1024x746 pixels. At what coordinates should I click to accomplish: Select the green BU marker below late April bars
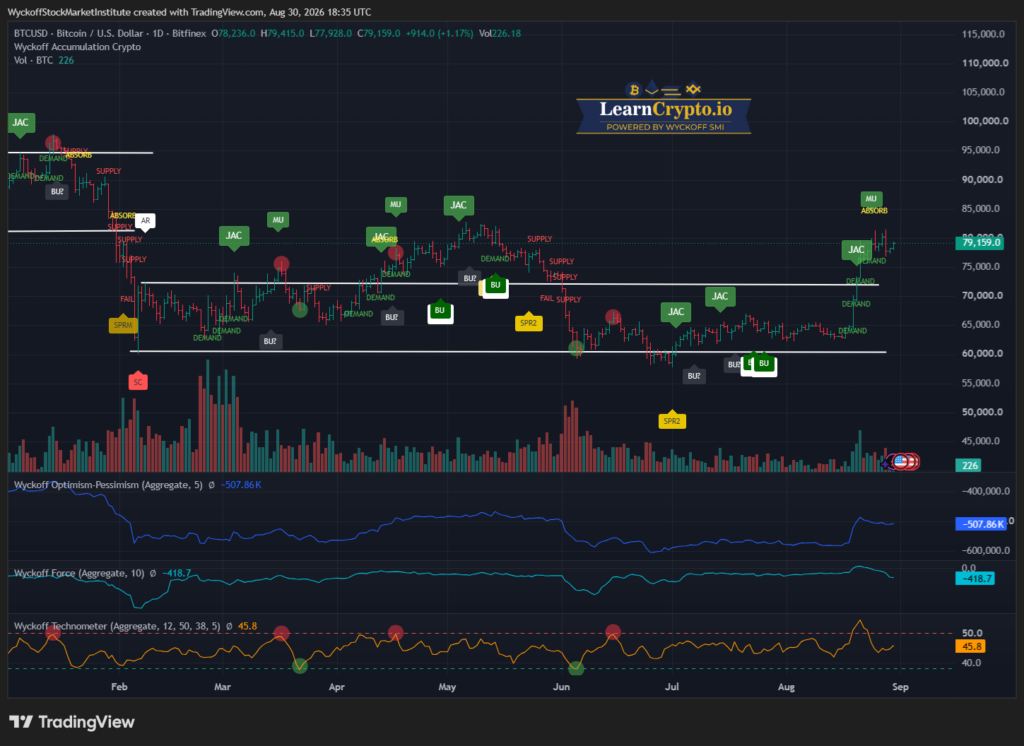point(440,312)
